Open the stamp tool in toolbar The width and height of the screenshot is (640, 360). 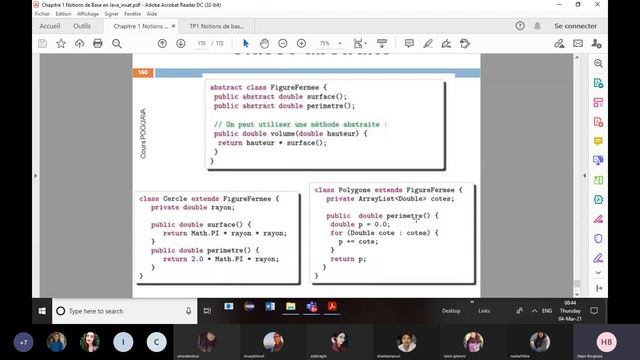465,43
